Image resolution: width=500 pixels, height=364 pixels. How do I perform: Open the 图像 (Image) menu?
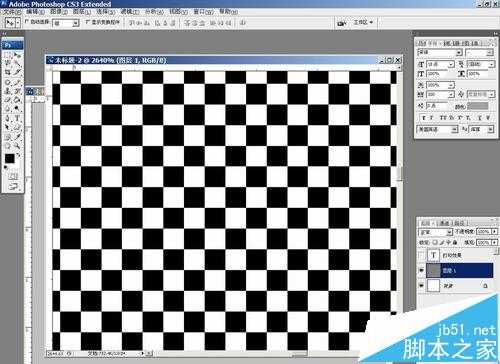[x=58, y=12]
